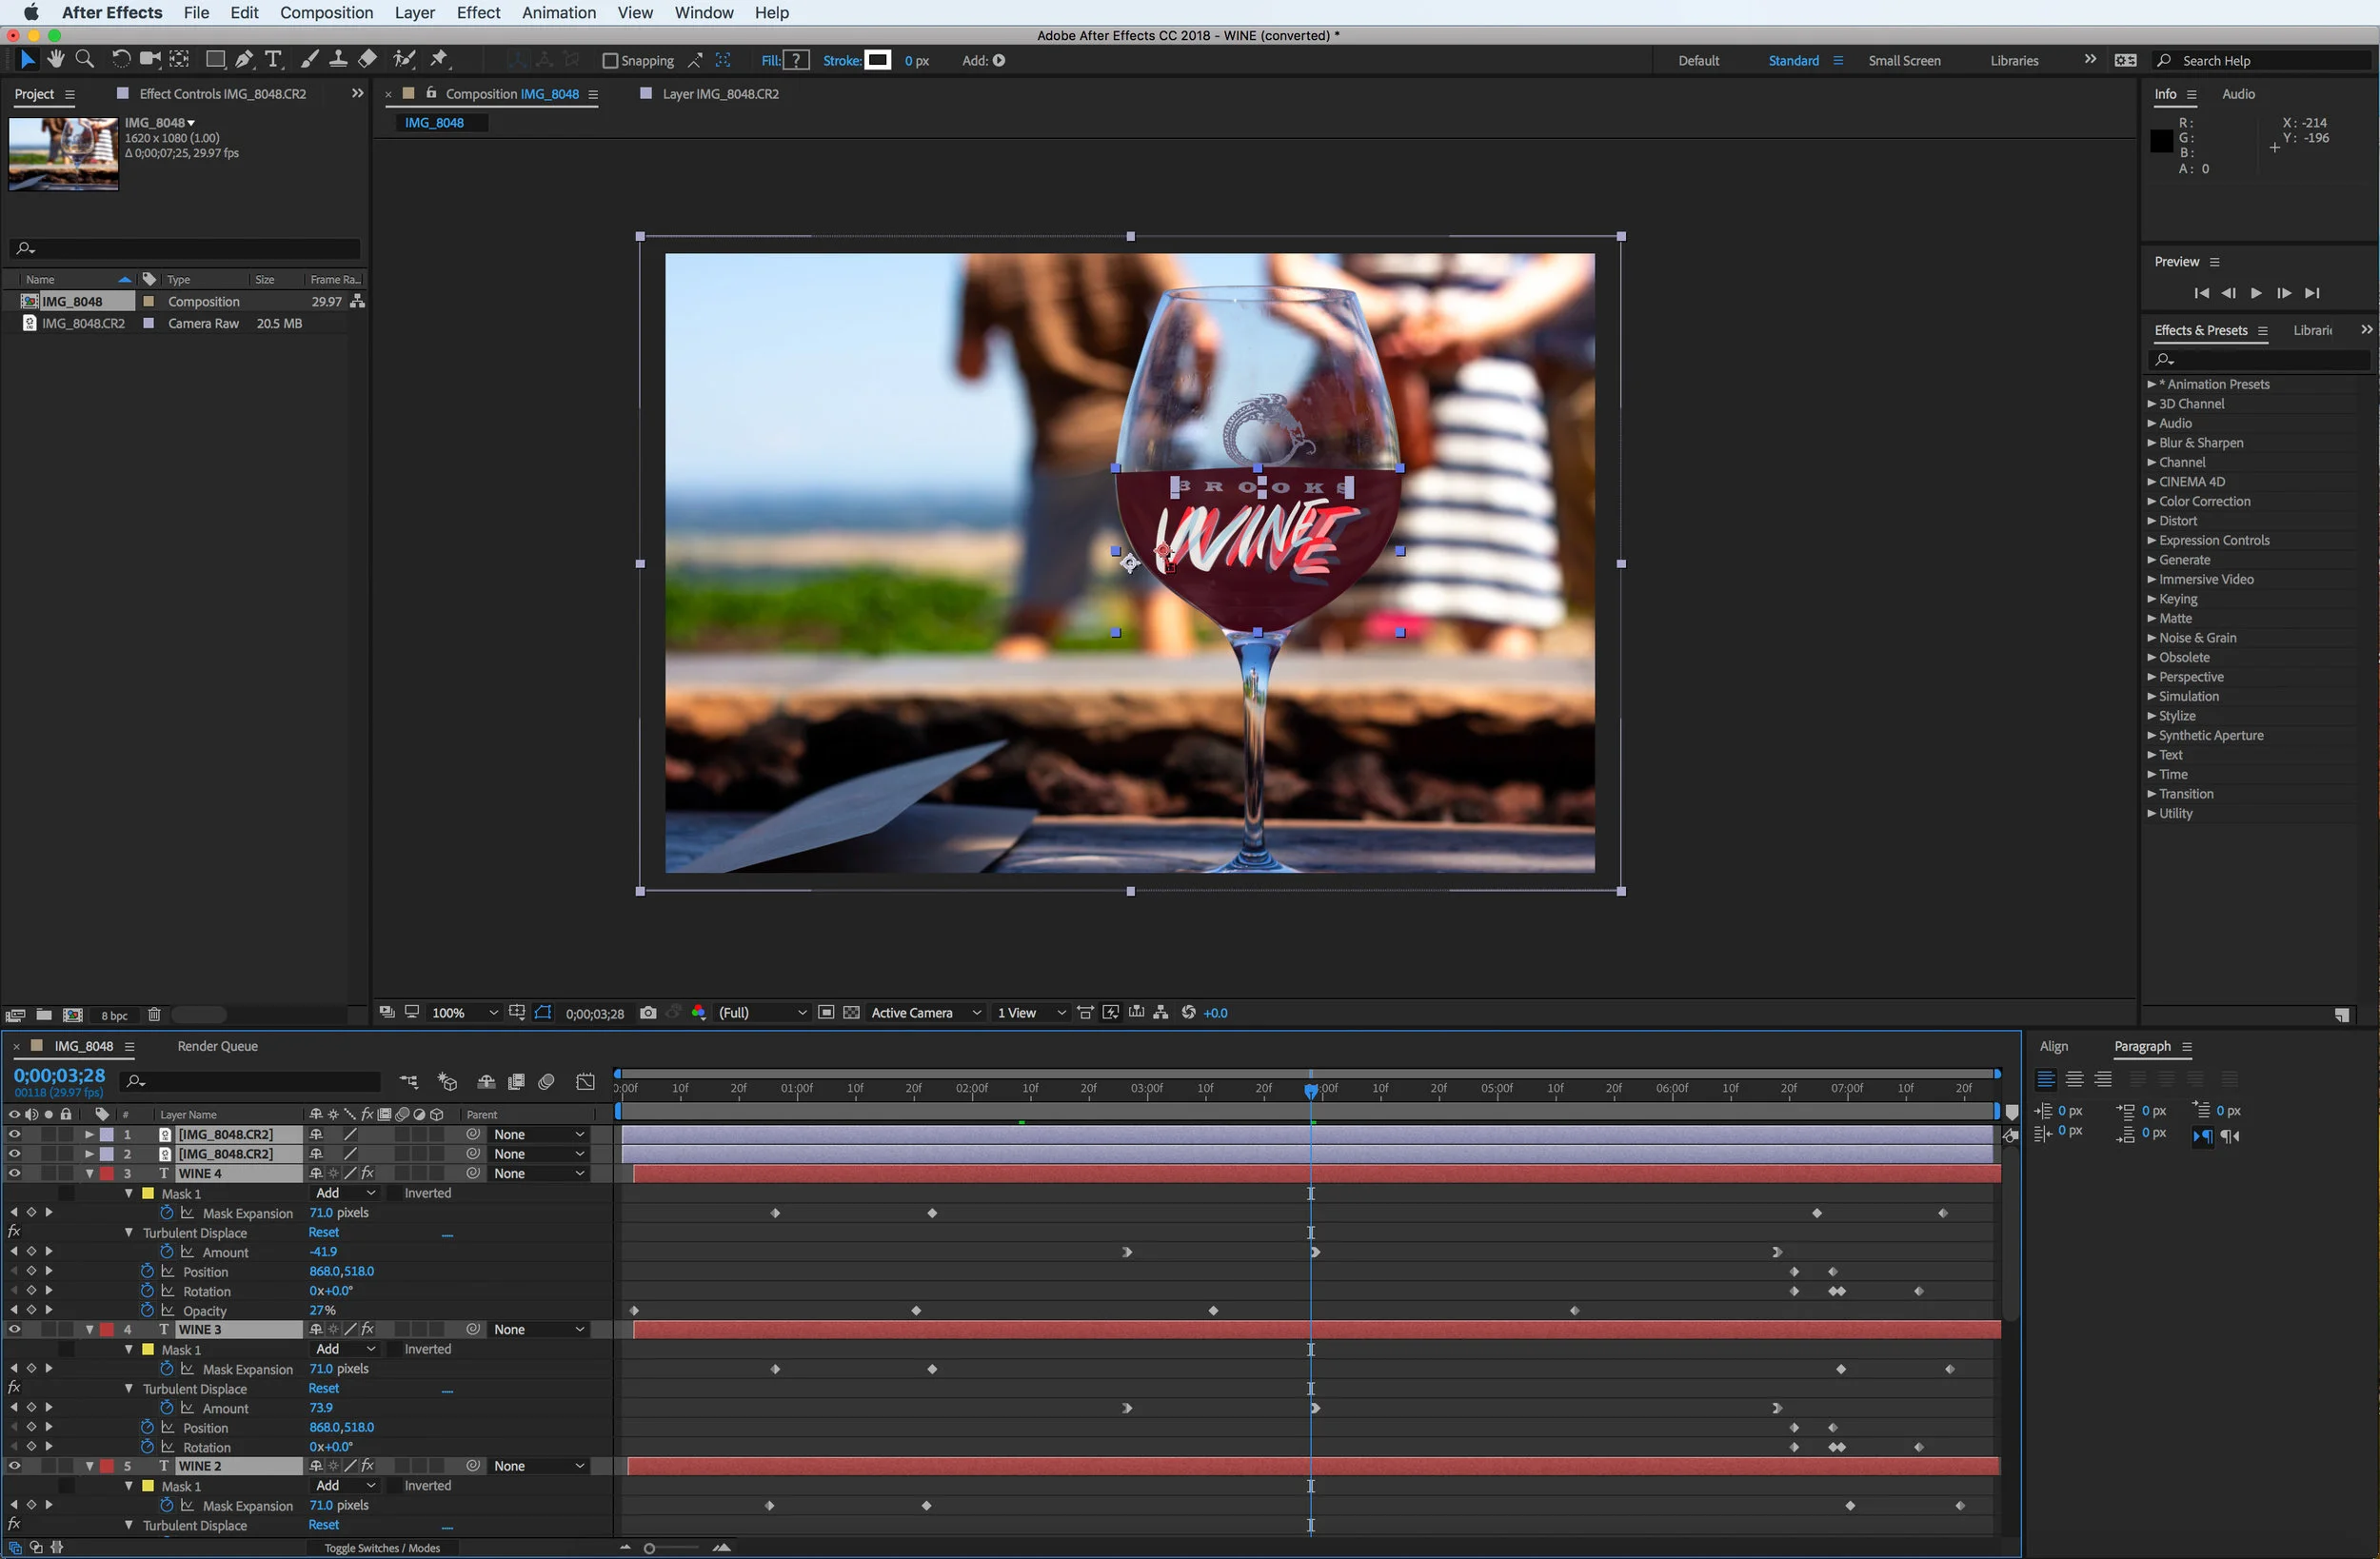Click the composition mini-flowchart icon in timeline
Screen dimensions: 2380x1559
[409, 1082]
